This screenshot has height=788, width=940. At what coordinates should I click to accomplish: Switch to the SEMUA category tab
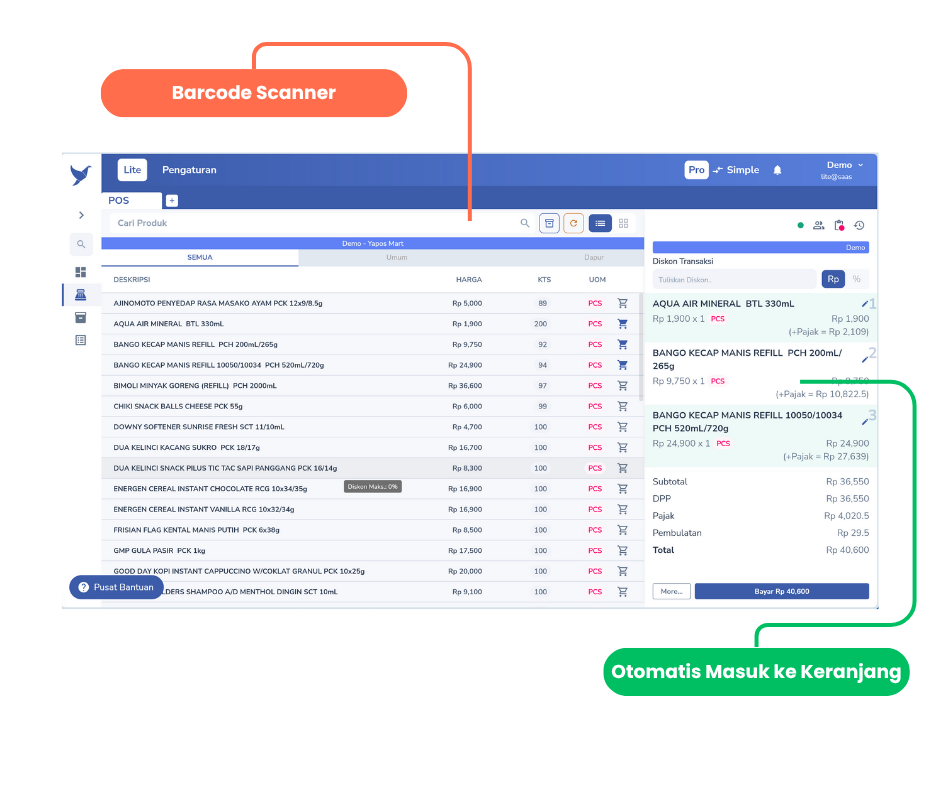coord(200,258)
